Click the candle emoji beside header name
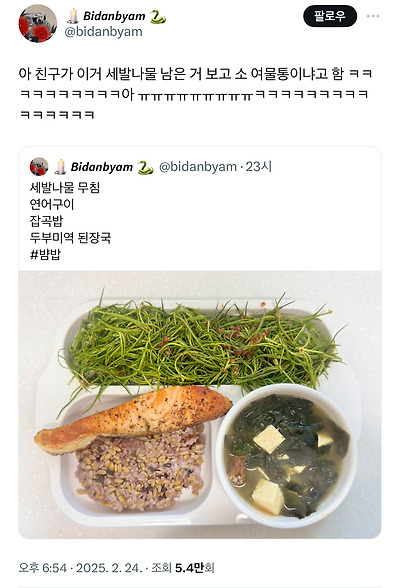The width and height of the screenshot is (400, 588). click(x=73, y=16)
